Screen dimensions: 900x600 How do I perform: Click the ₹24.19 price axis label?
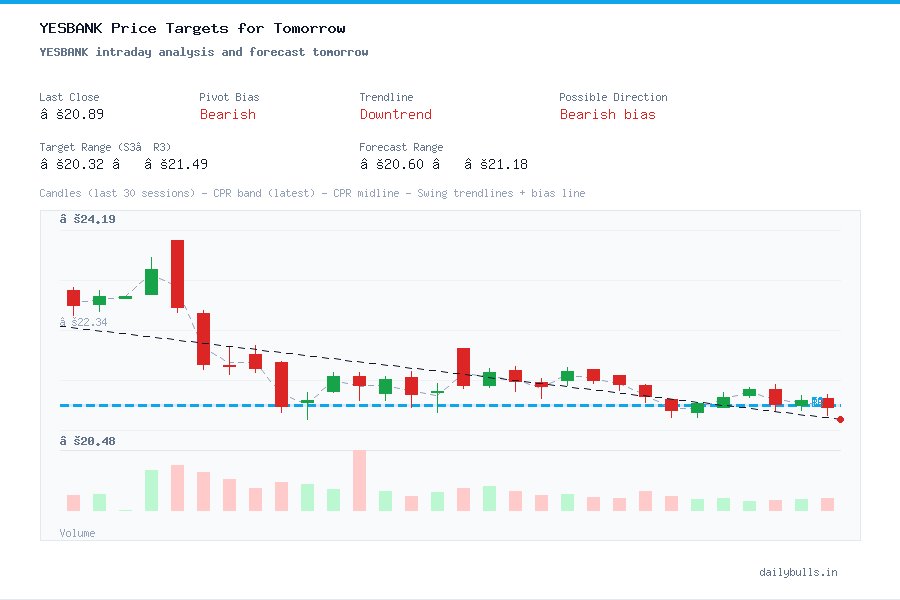(88, 219)
